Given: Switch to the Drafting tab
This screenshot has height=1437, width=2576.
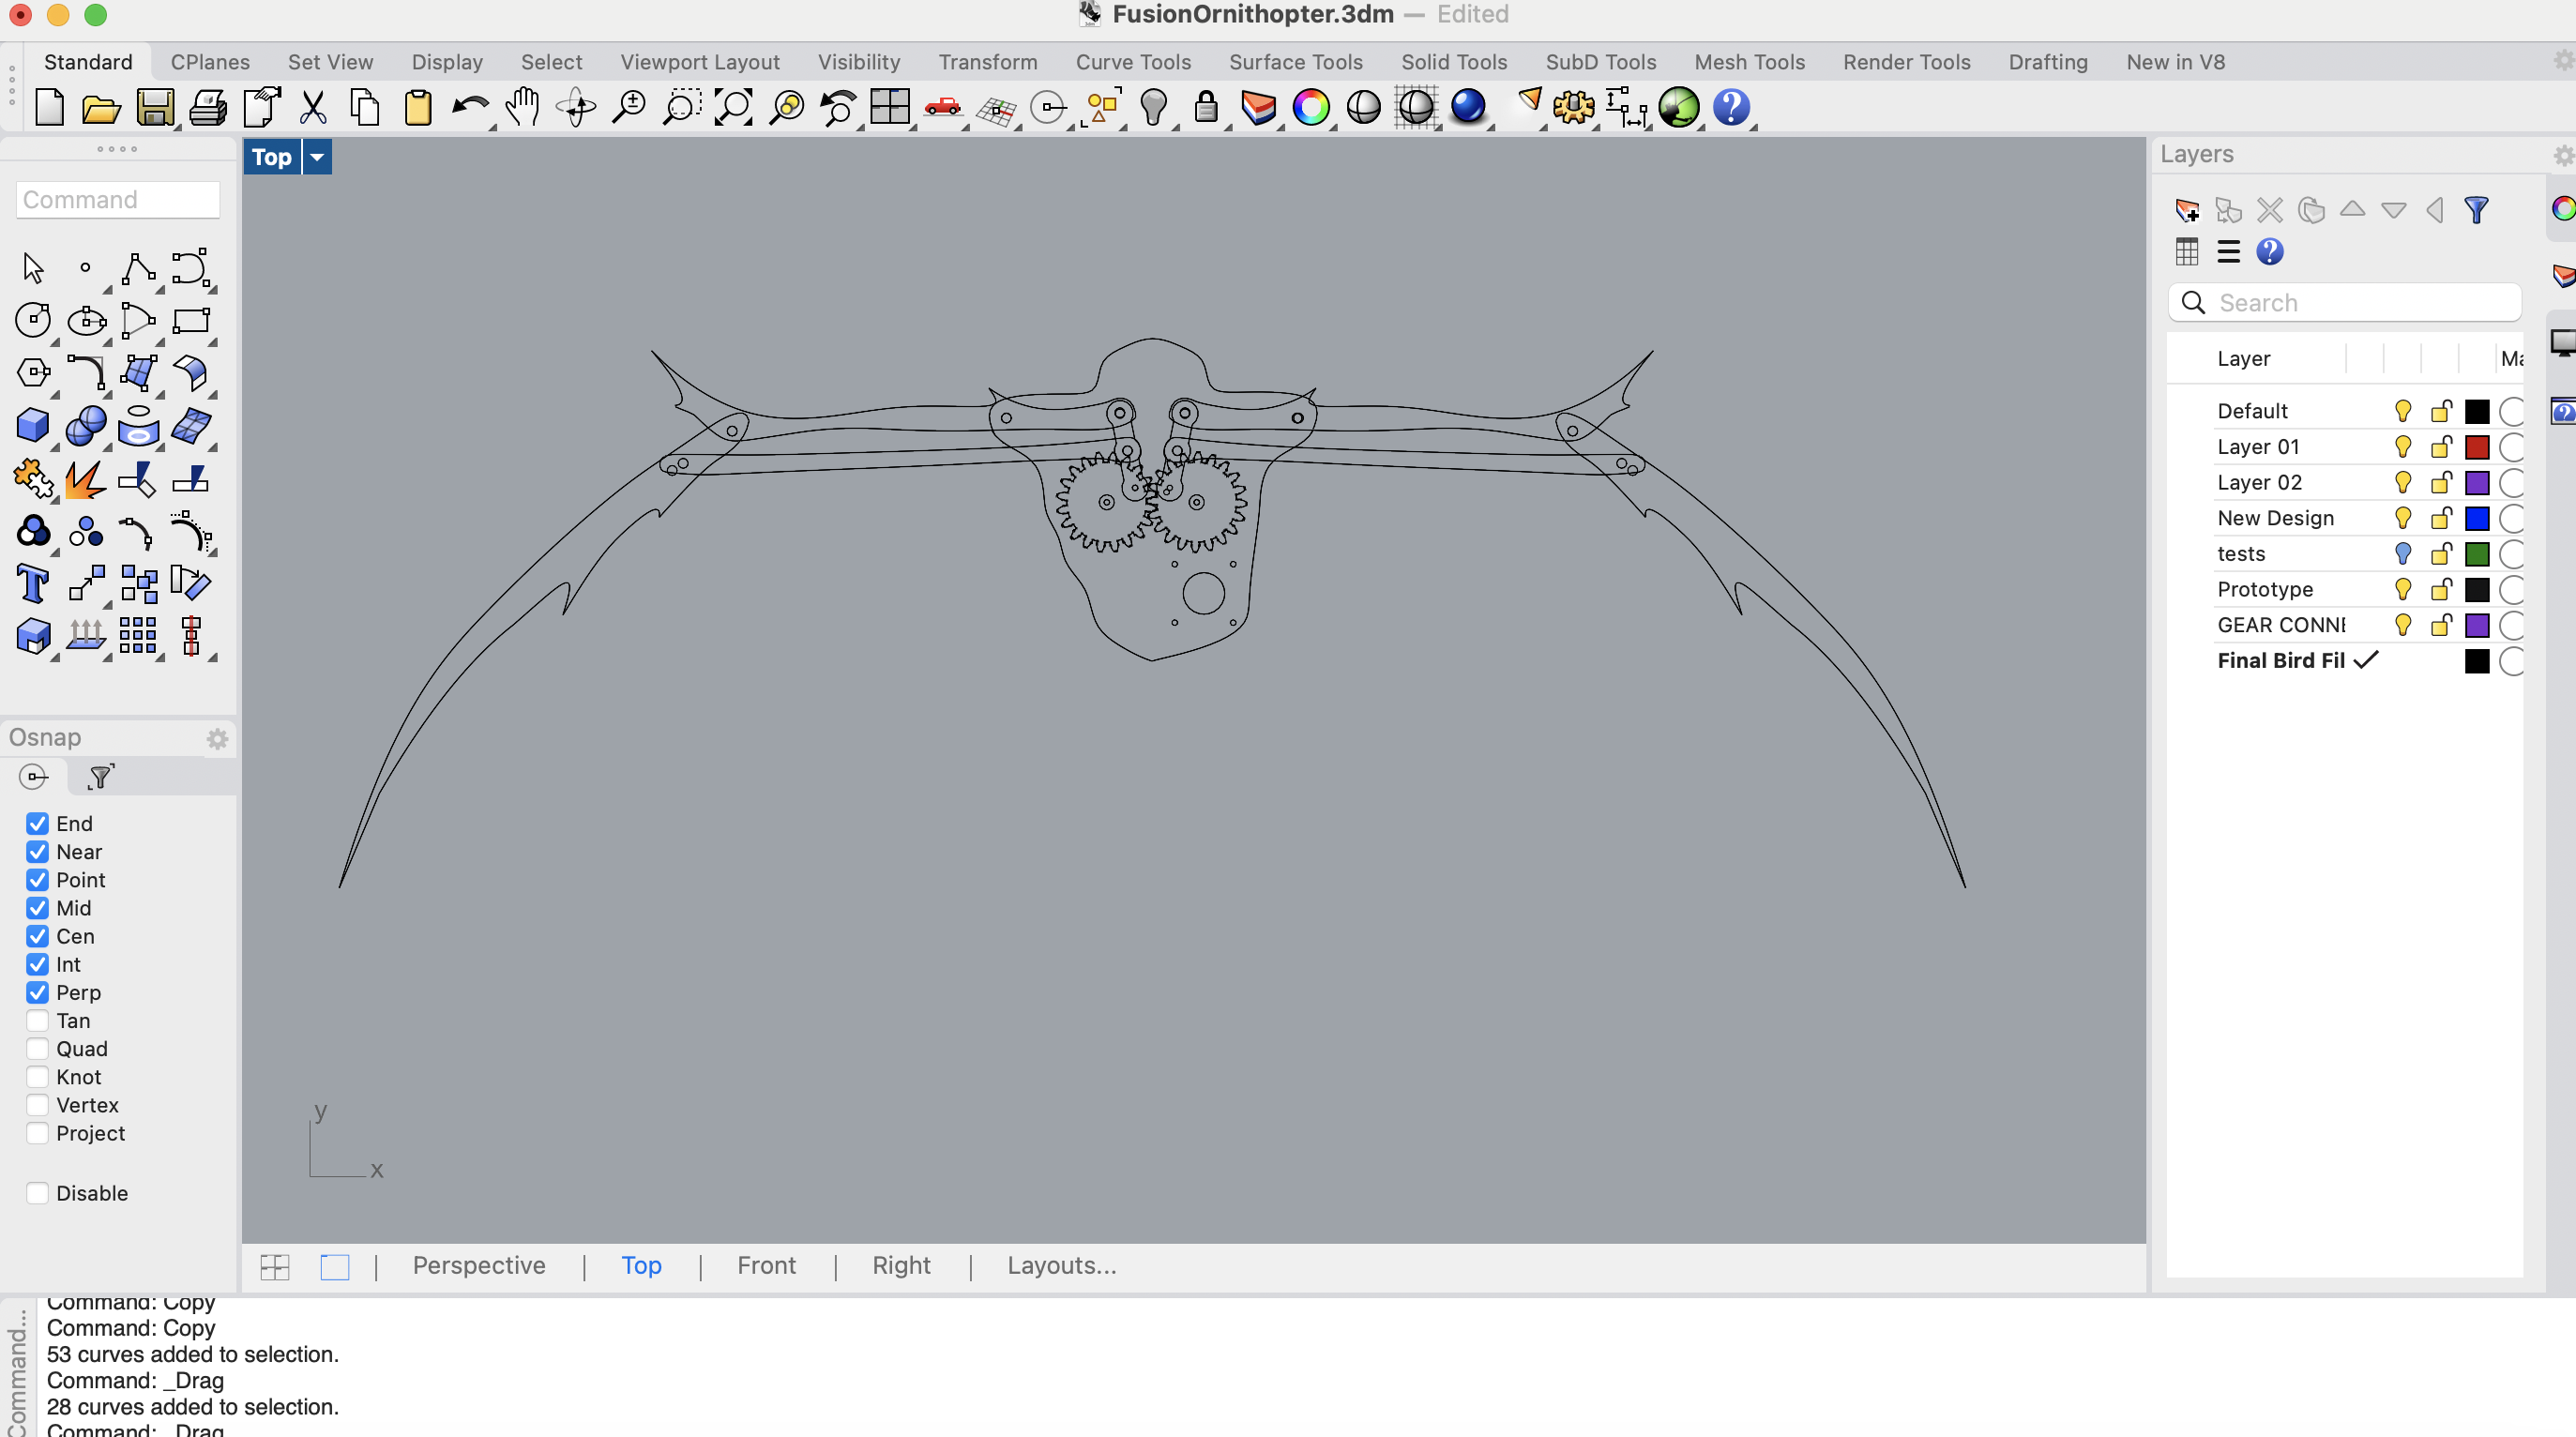Looking at the screenshot, I should tap(2047, 62).
